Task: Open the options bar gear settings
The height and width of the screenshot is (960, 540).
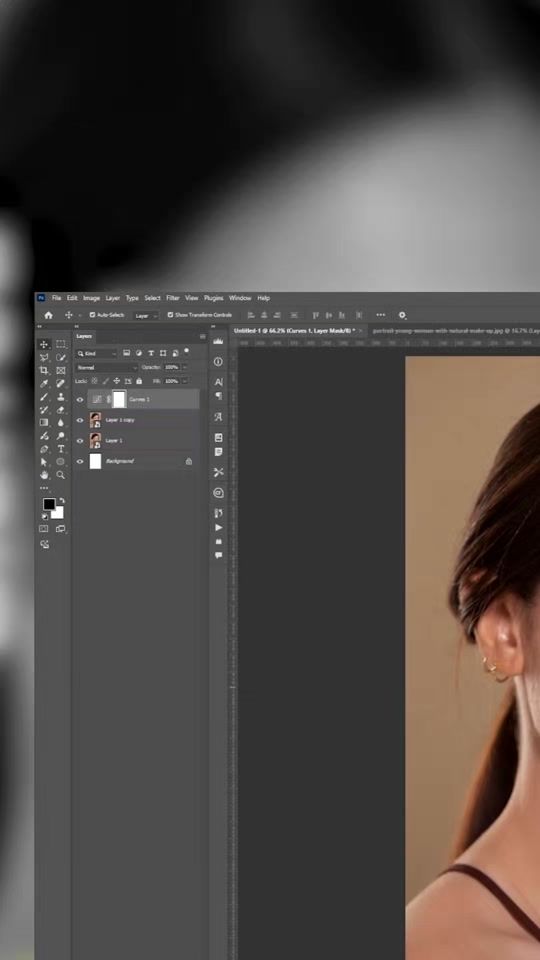Action: pos(402,315)
